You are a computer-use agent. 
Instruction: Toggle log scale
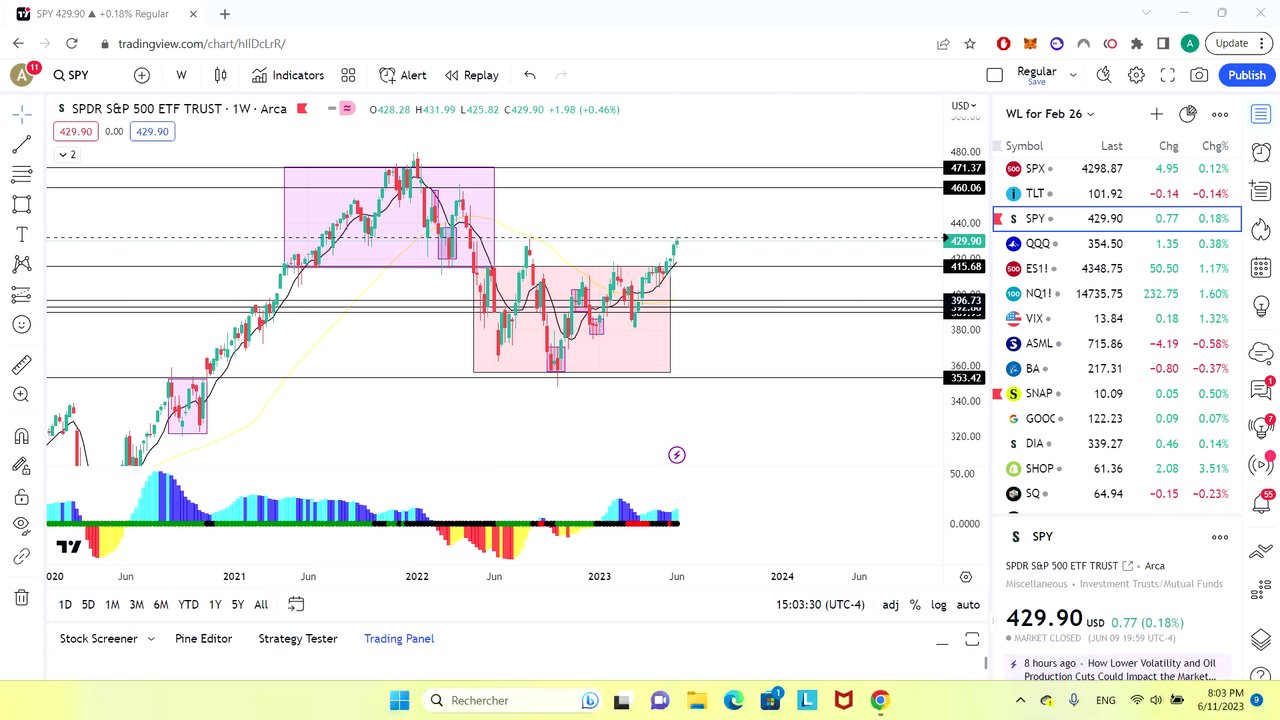click(x=939, y=604)
